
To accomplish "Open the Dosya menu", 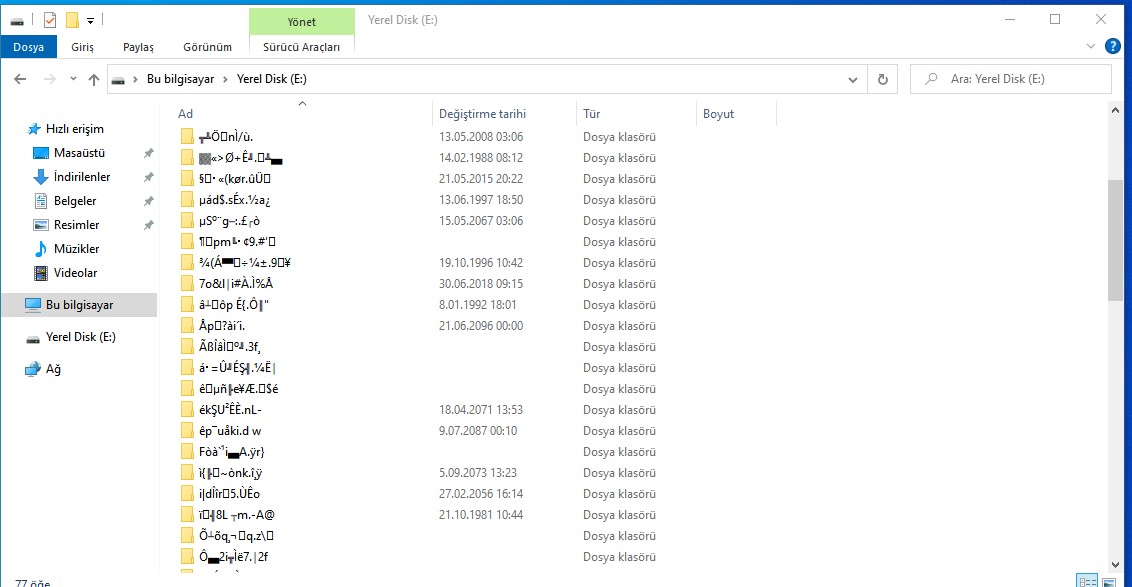I will coord(28,47).
